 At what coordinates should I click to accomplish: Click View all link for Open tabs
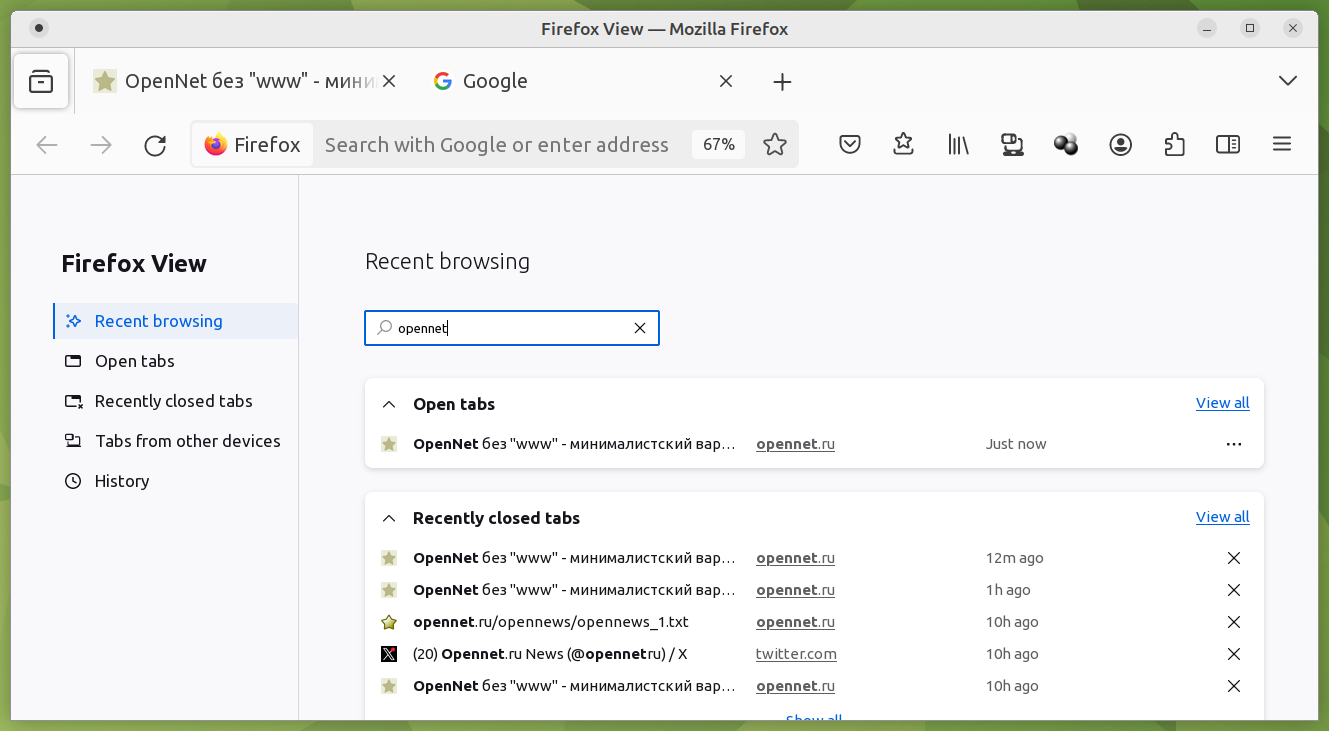[x=1222, y=403]
